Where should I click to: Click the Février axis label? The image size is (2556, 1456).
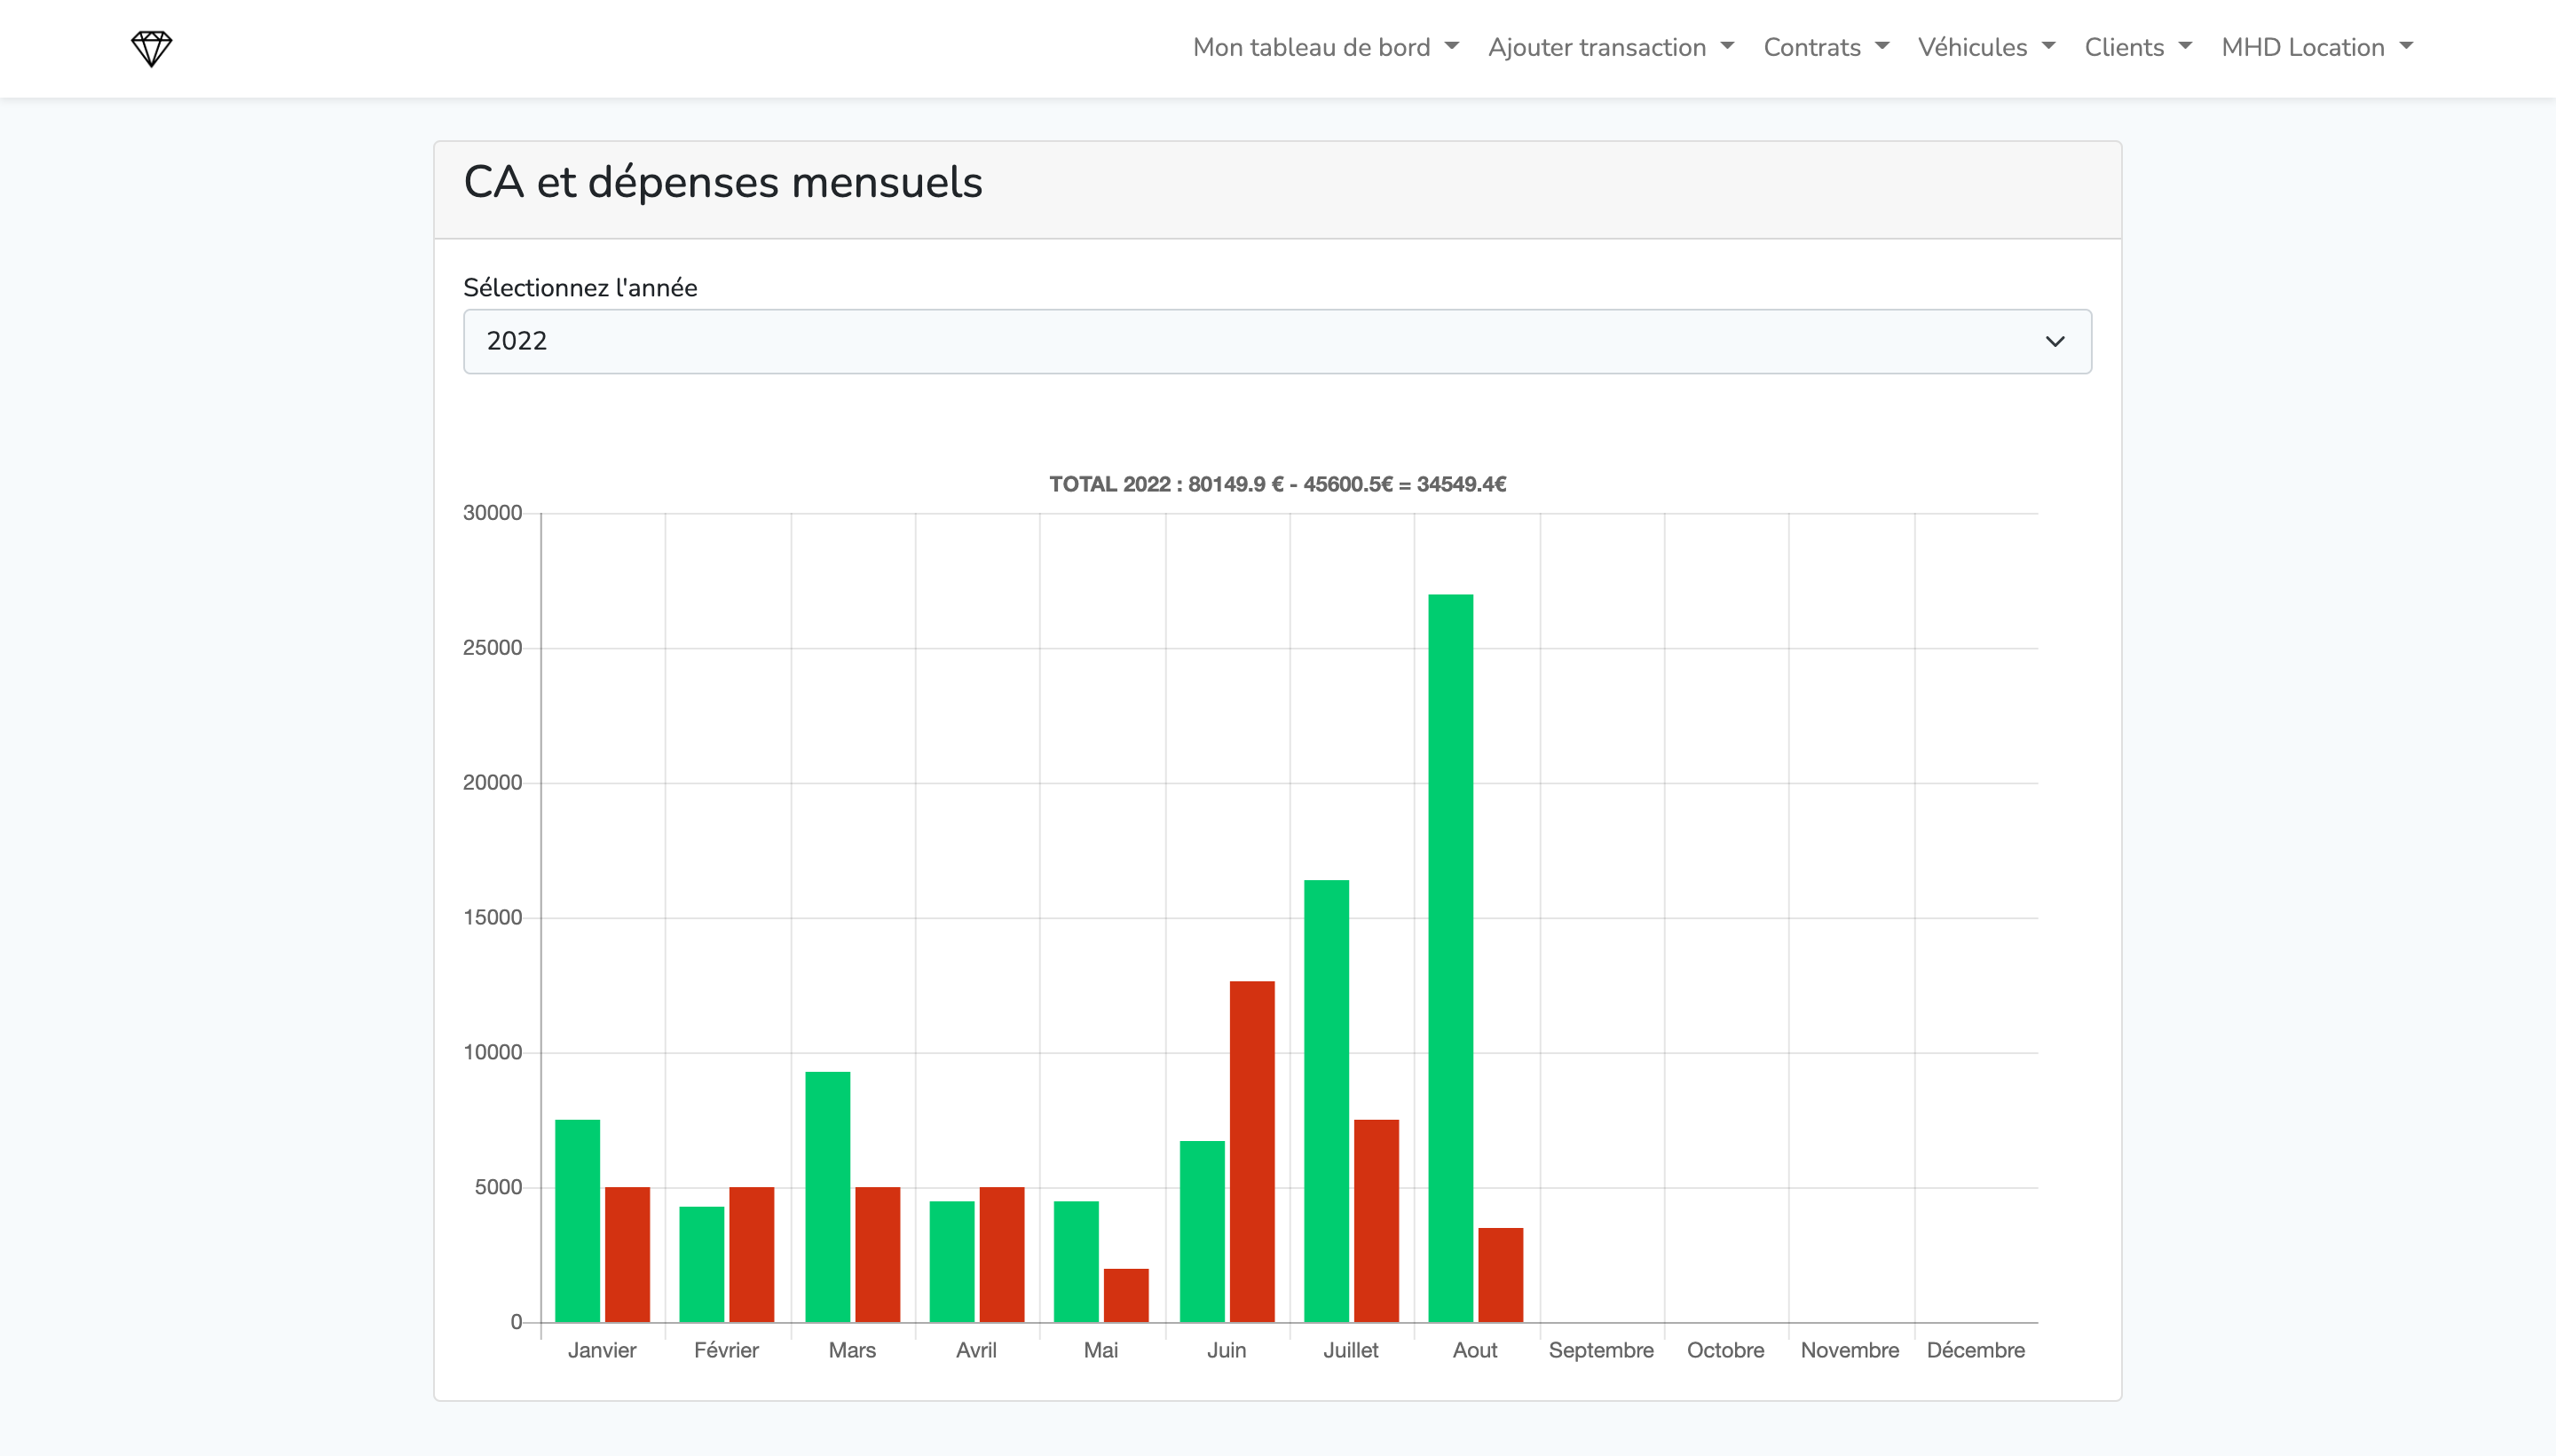pyautogui.click(x=726, y=1350)
